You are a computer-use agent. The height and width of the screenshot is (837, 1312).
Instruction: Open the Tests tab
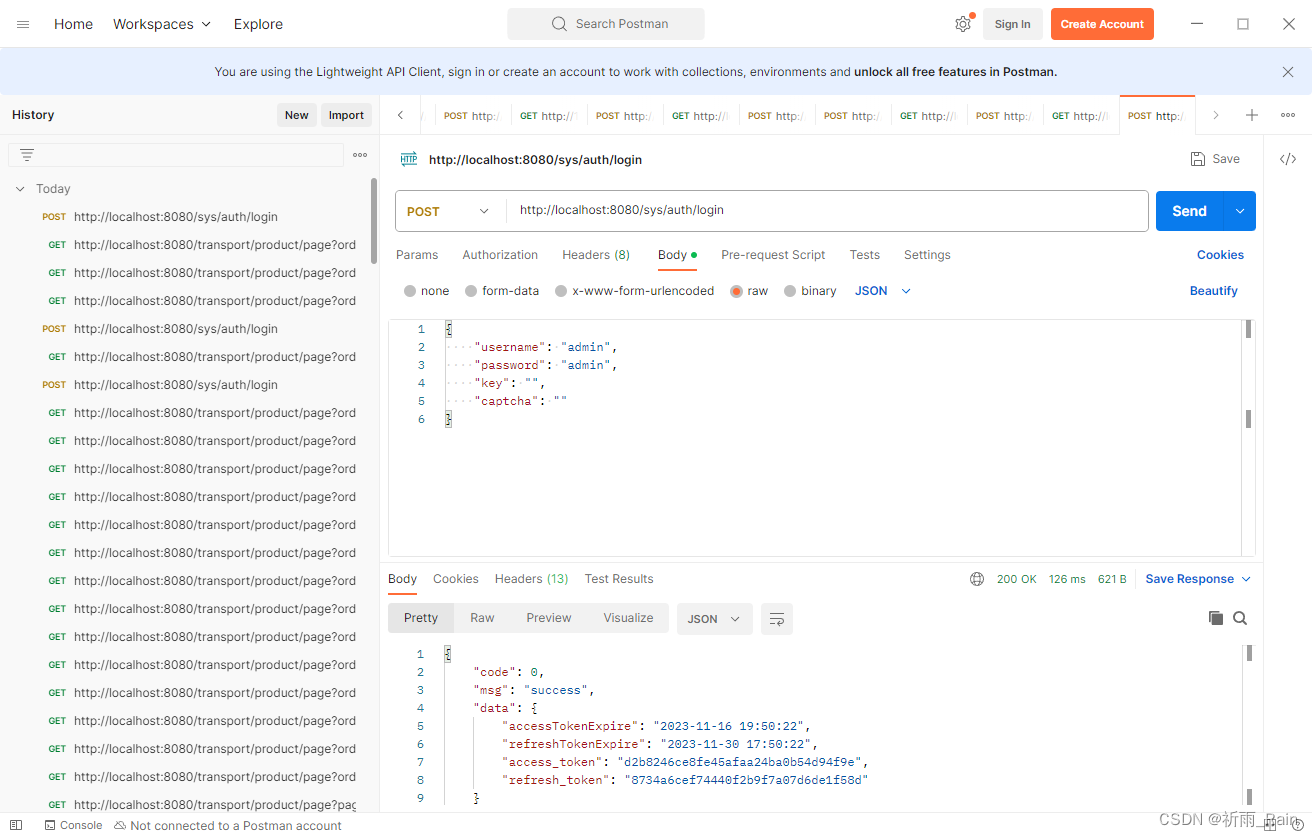pyautogui.click(x=865, y=255)
